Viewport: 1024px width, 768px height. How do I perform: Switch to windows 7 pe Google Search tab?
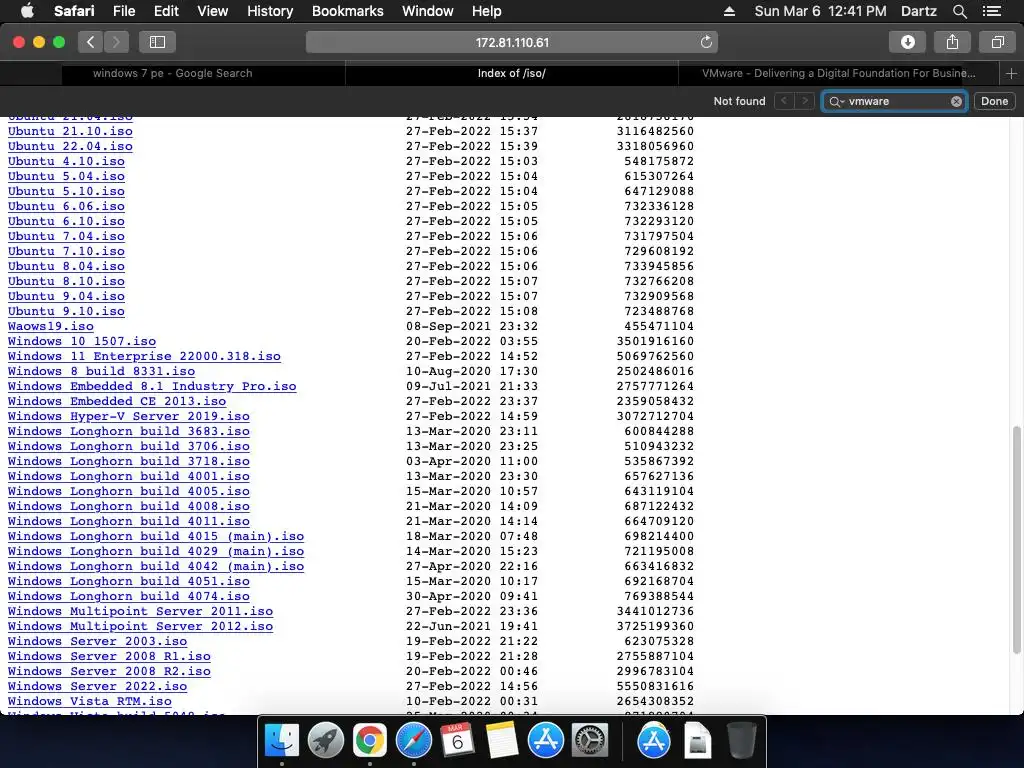click(172, 73)
